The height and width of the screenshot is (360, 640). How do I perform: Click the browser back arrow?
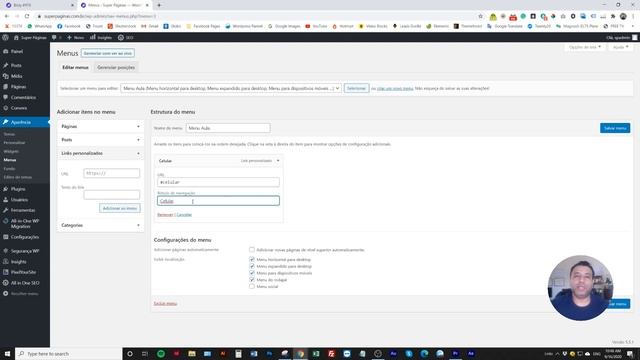(x=7, y=16)
